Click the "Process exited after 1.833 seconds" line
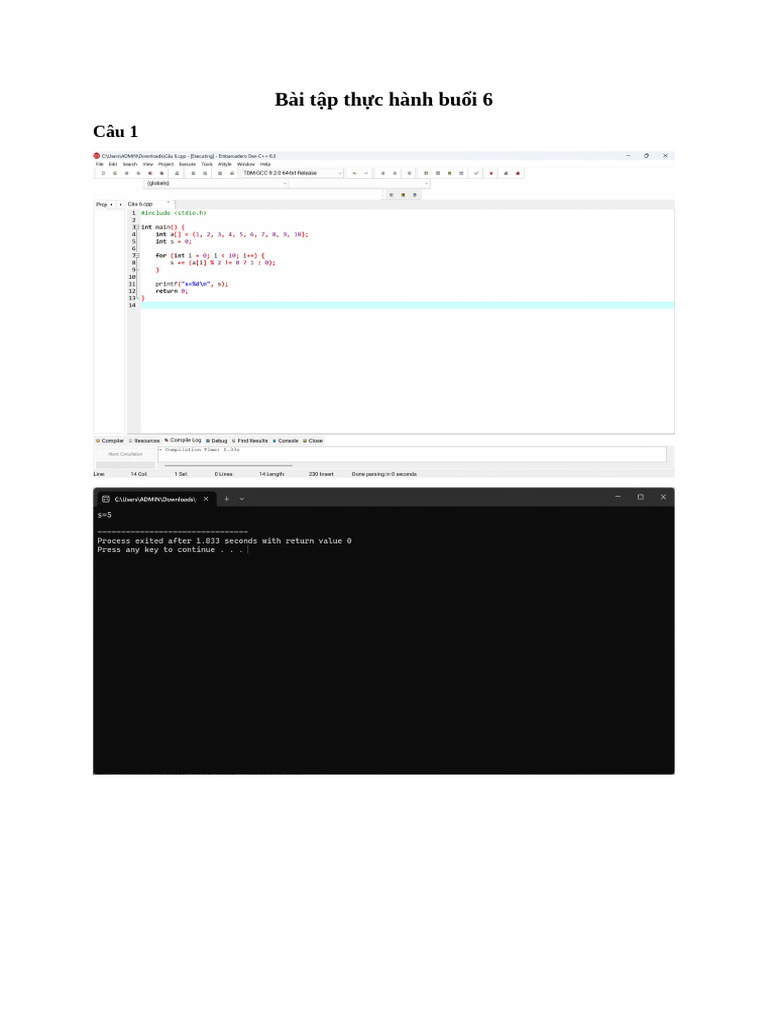Image resolution: width=768 pixels, height=1024 pixels. click(225, 541)
